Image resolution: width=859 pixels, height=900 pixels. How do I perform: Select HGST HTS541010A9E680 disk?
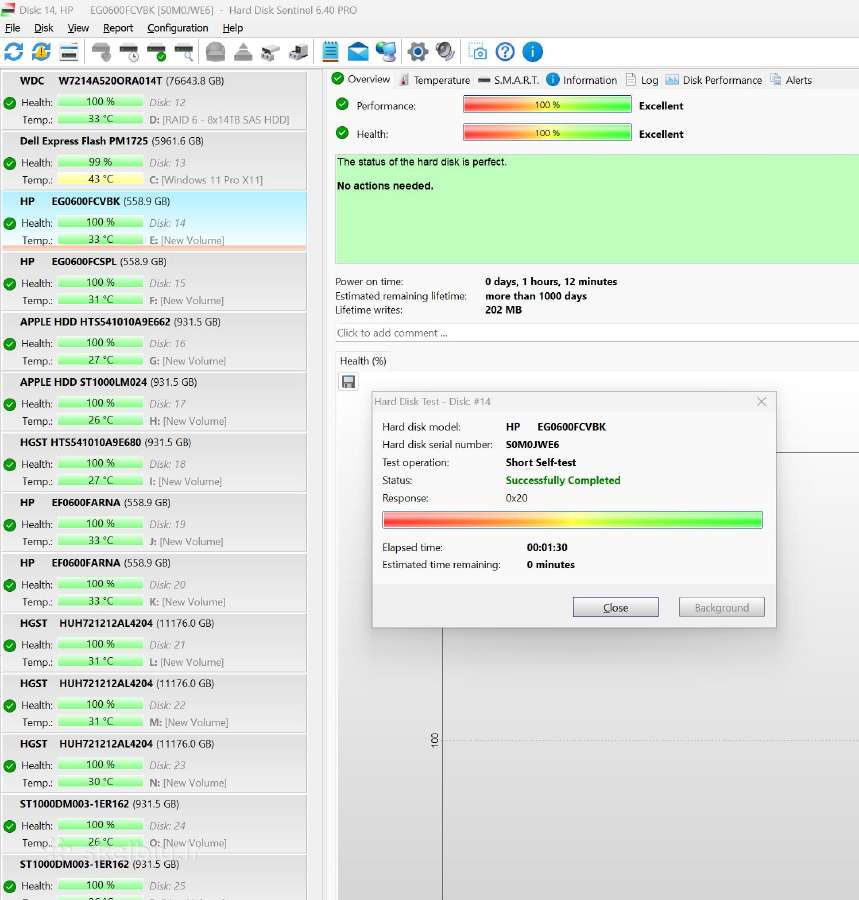(x=154, y=461)
